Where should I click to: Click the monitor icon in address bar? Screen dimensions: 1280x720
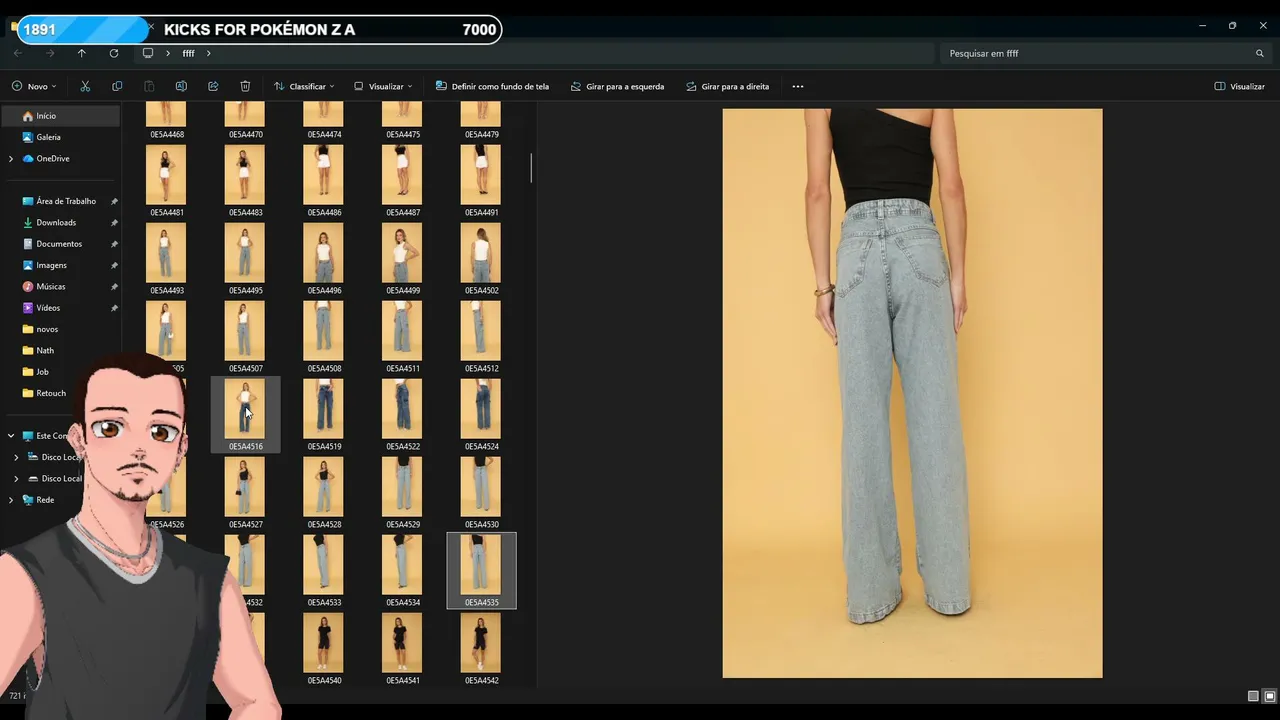point(148,53)
